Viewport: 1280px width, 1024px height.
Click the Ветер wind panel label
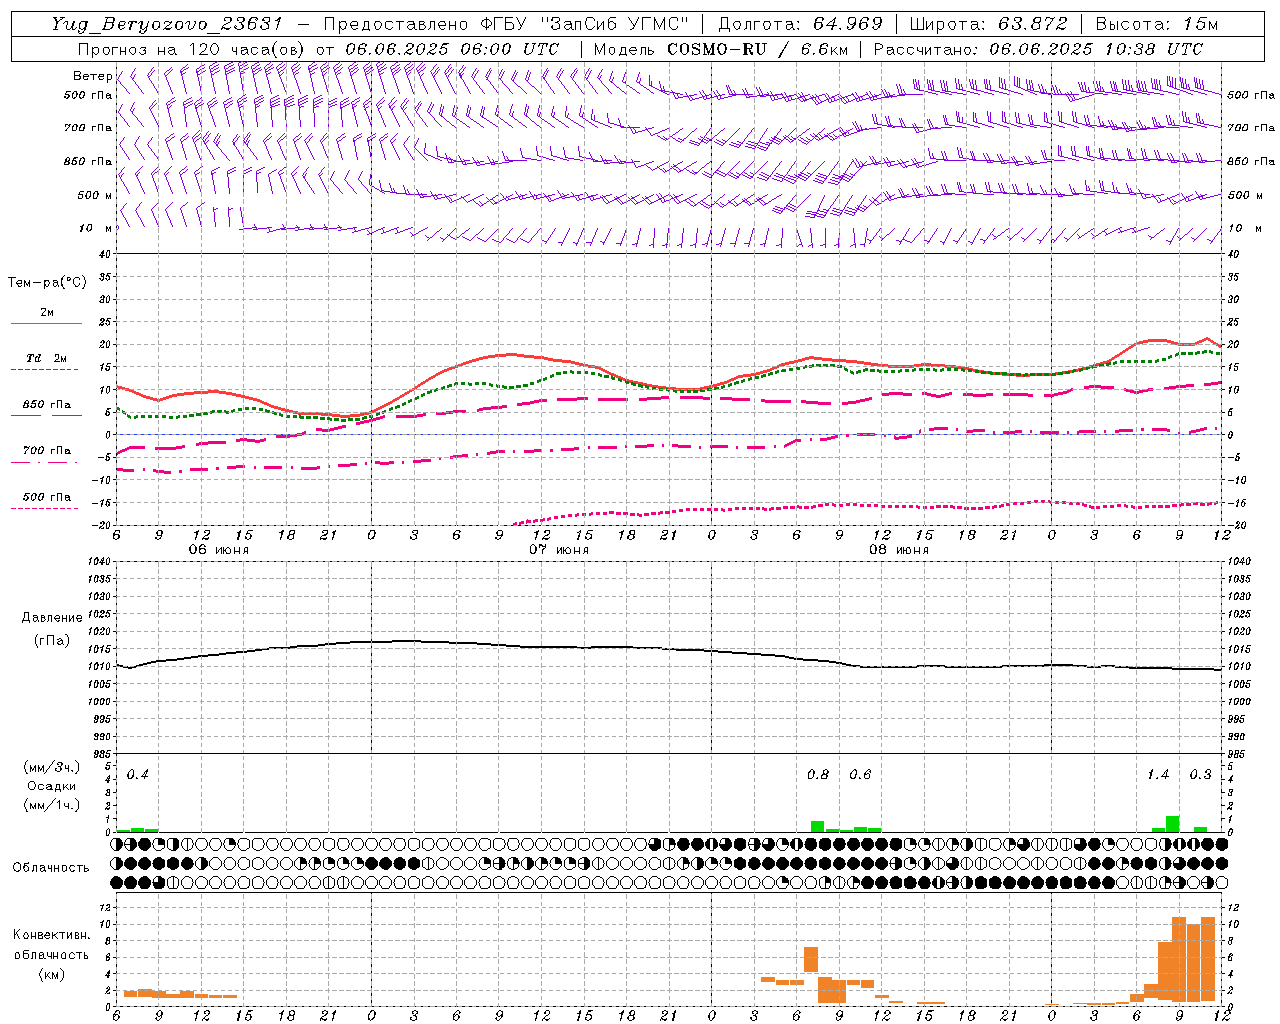92,76
